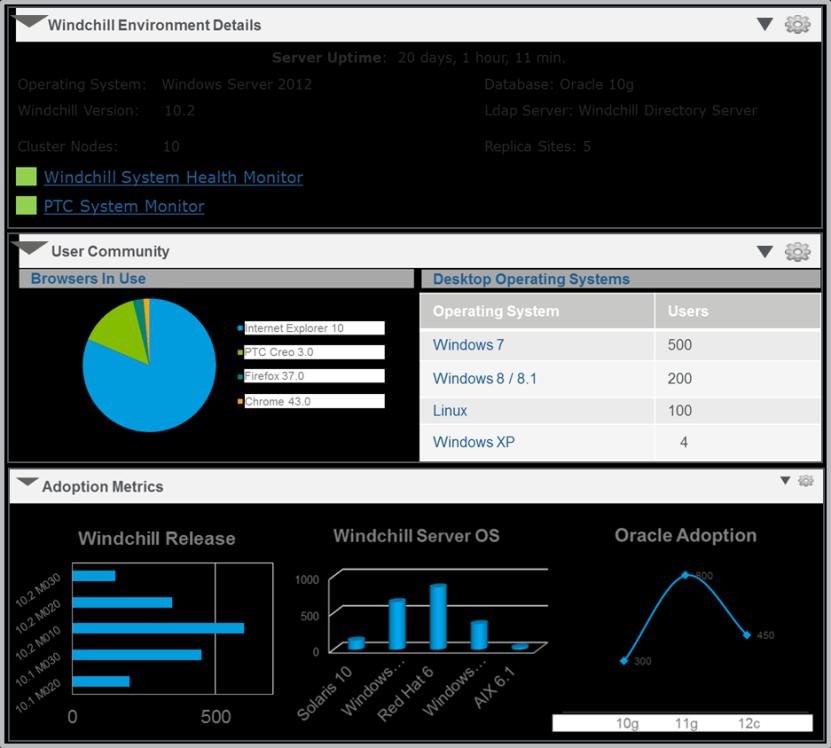Click the "Replica Sites: 5" text

coord(537,146)
